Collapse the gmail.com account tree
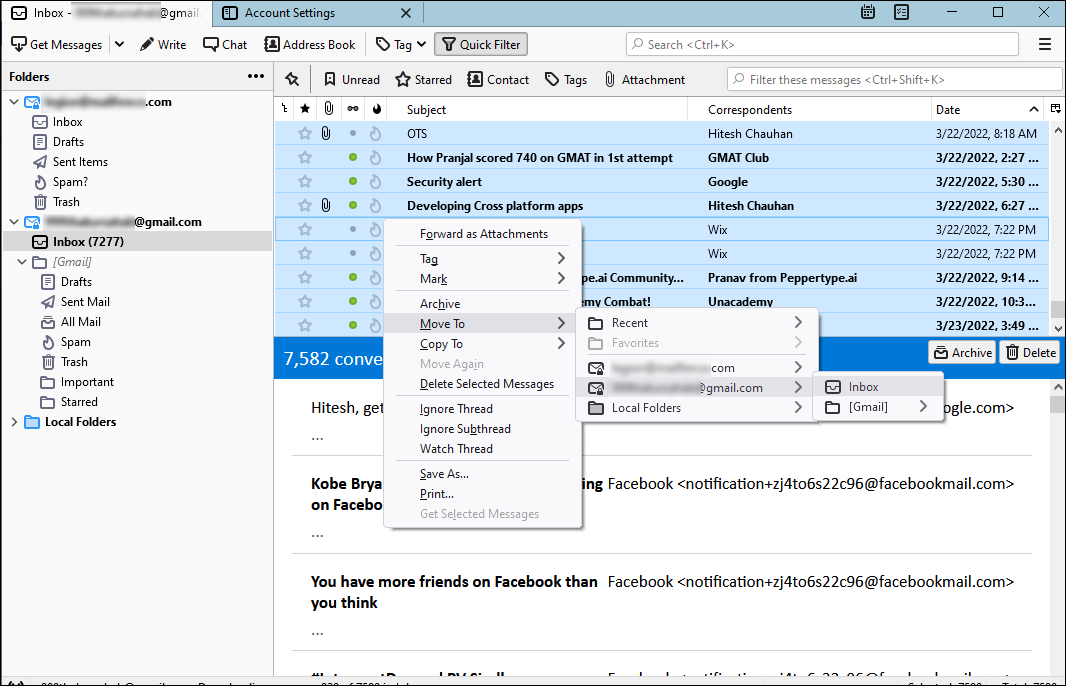Image resolution: width=1066 pixels, height=686 pixels. [x=14, y=222]
